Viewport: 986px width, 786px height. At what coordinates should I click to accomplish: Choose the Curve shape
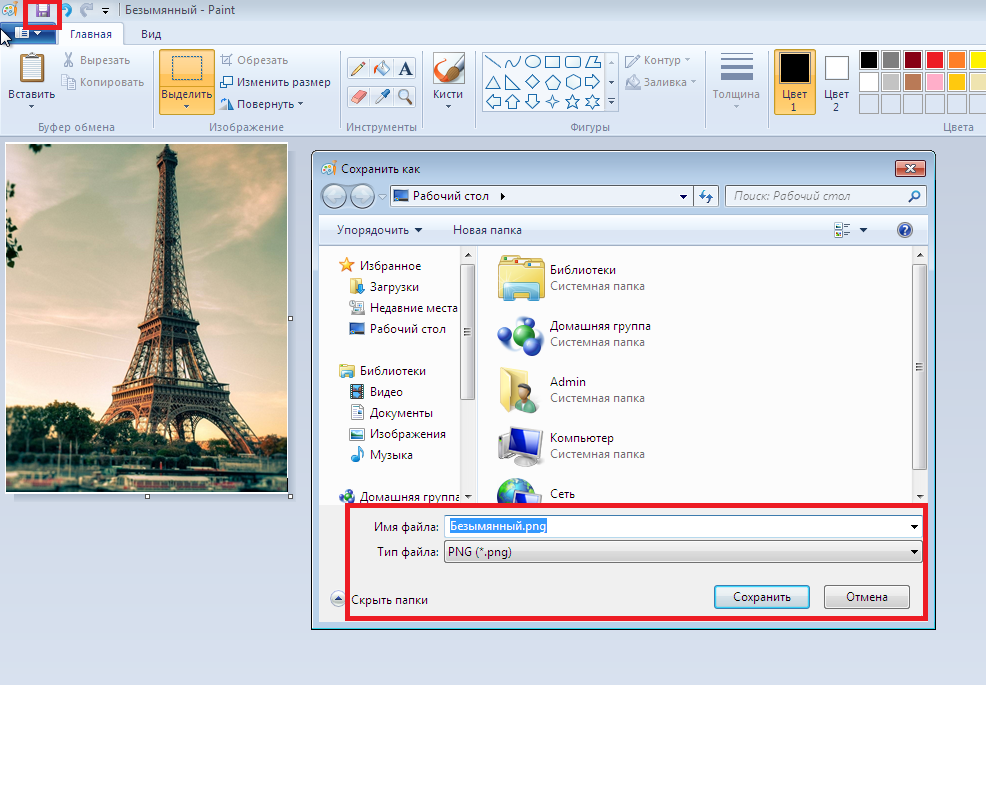512,62
